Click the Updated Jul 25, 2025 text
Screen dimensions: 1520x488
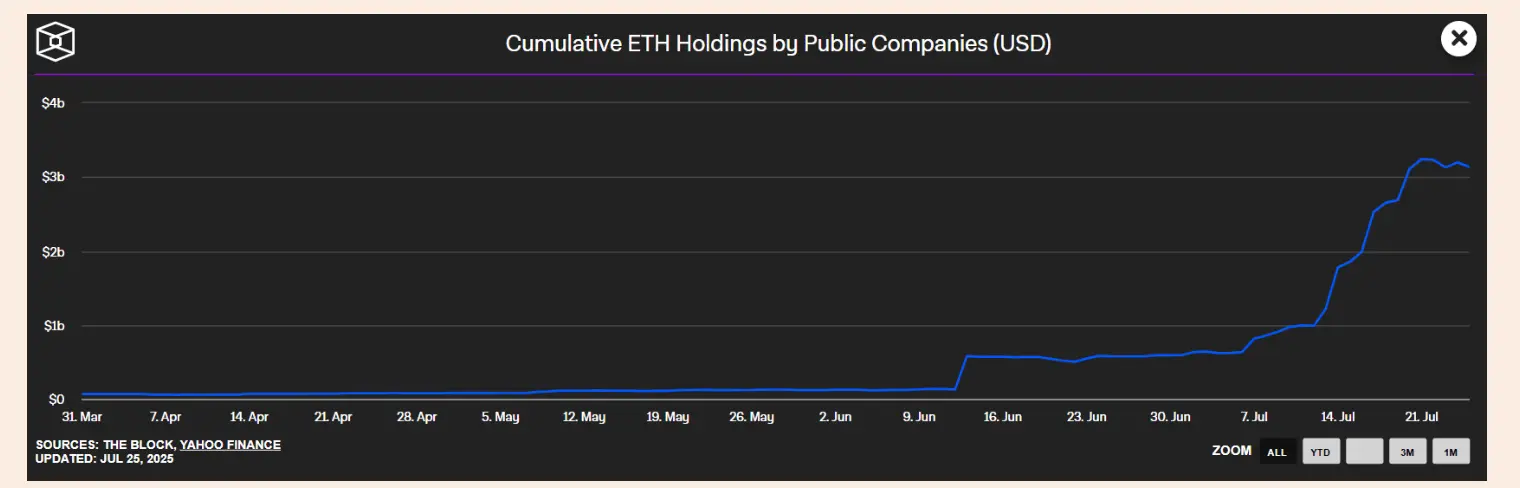[x=105, y=458]
